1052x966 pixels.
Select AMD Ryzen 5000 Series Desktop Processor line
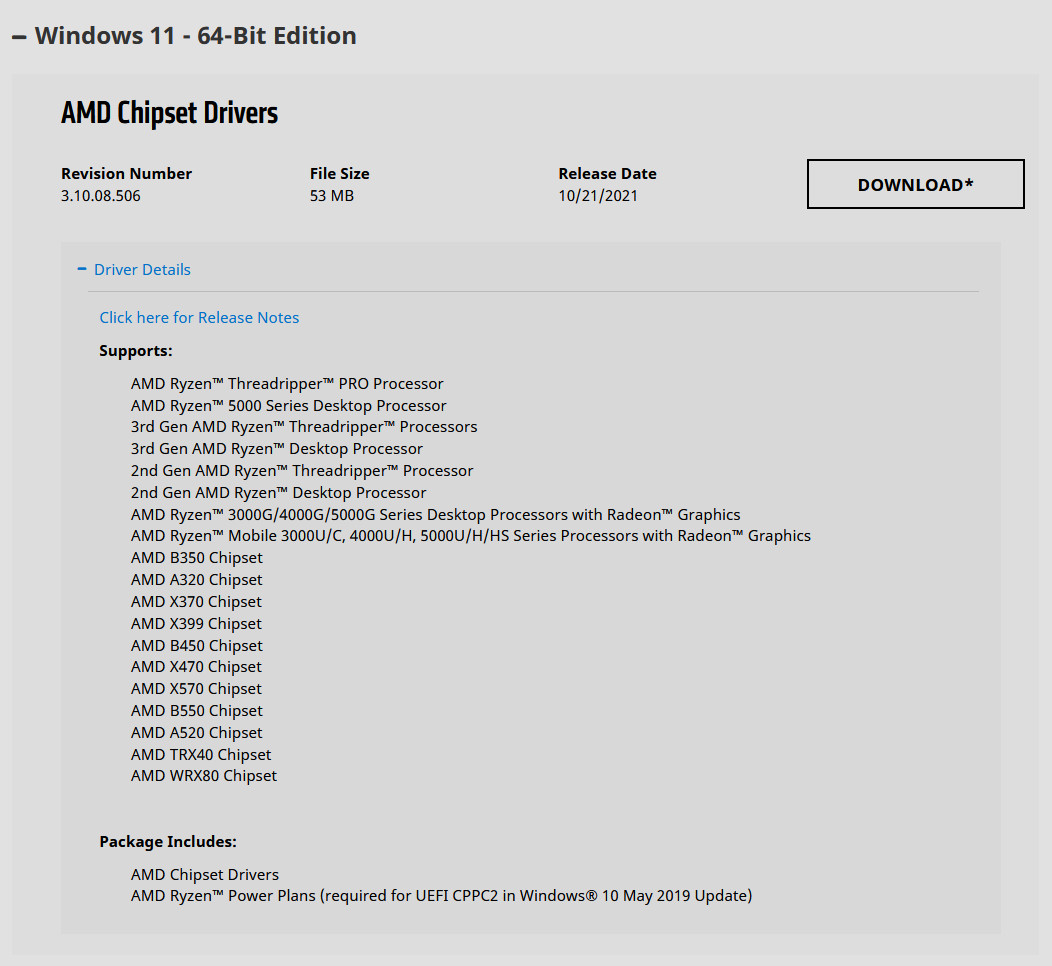click(288, 406)
